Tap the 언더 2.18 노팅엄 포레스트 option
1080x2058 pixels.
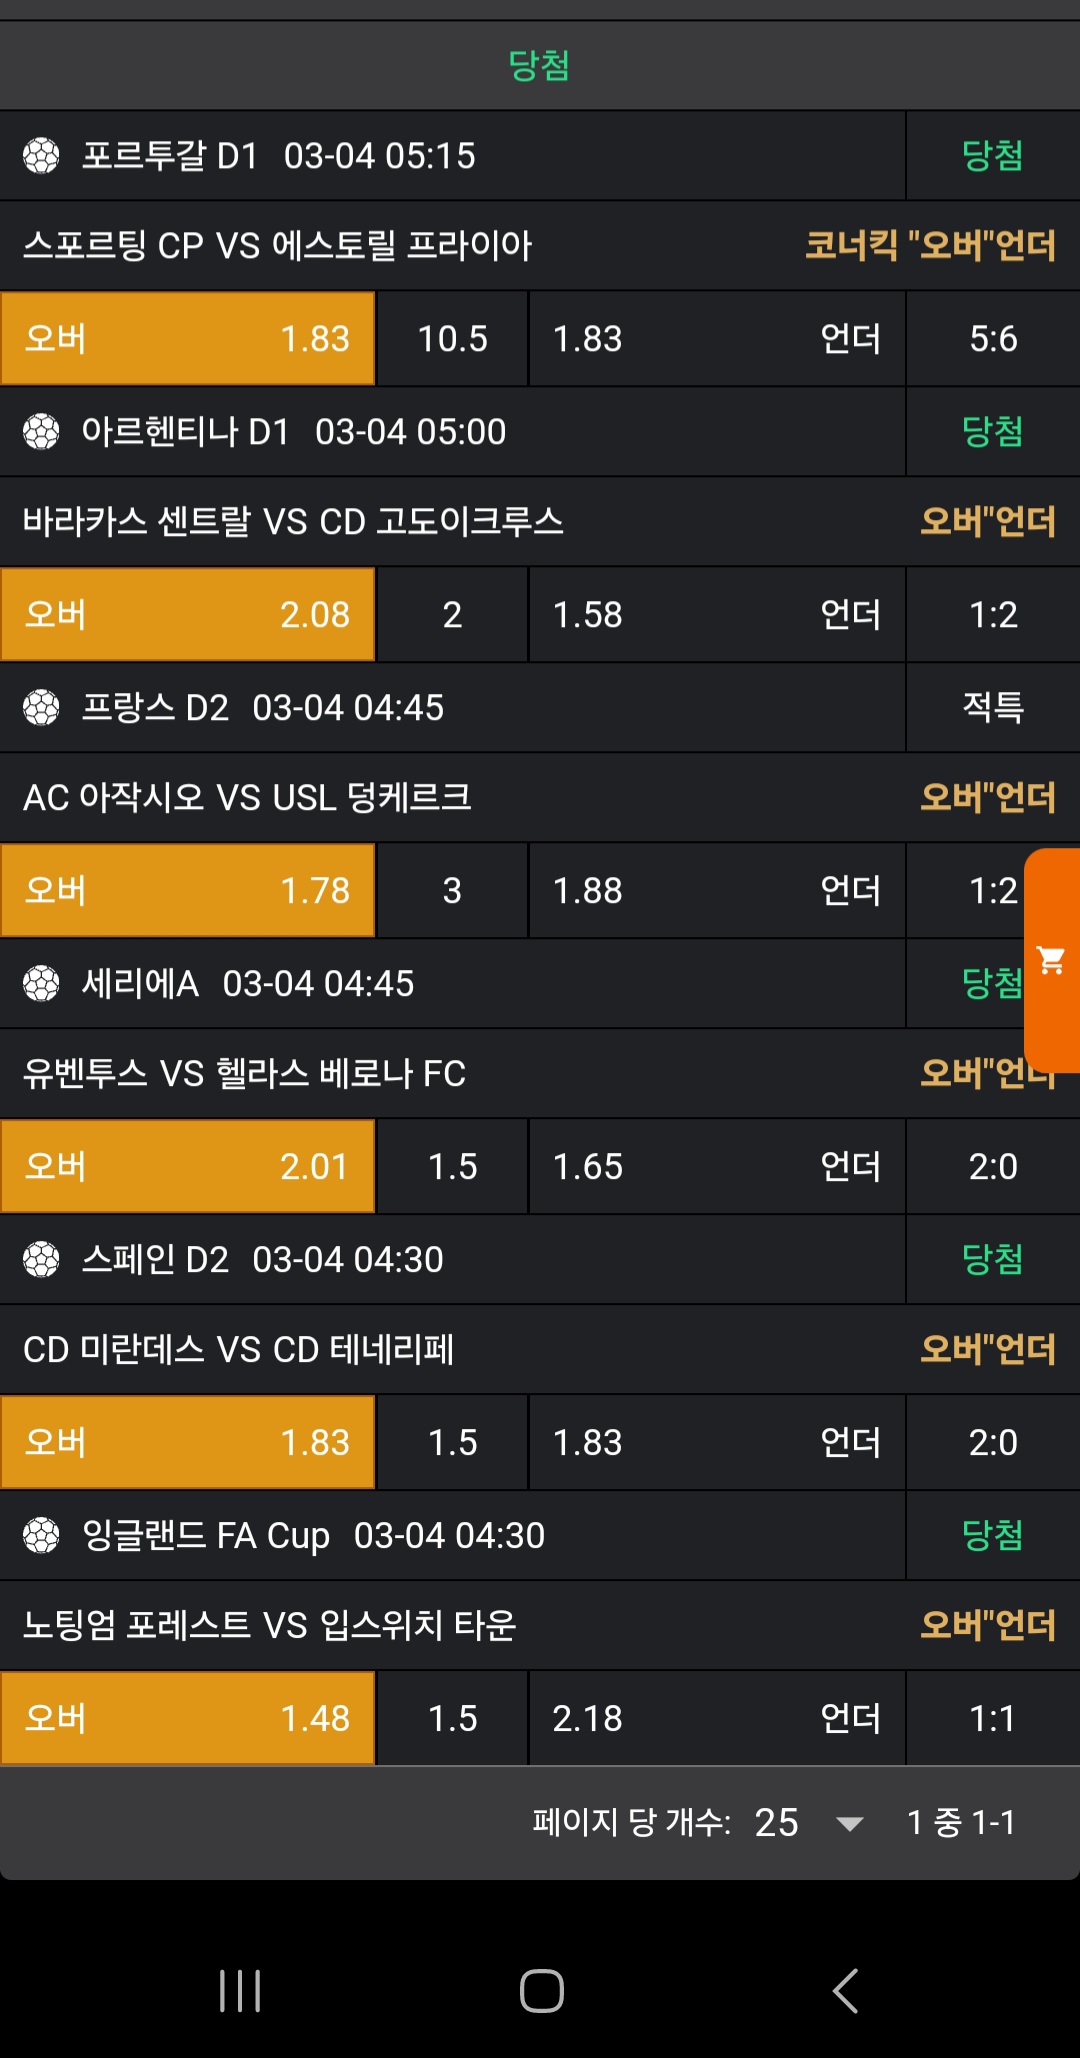click(x=716, y=1719)
